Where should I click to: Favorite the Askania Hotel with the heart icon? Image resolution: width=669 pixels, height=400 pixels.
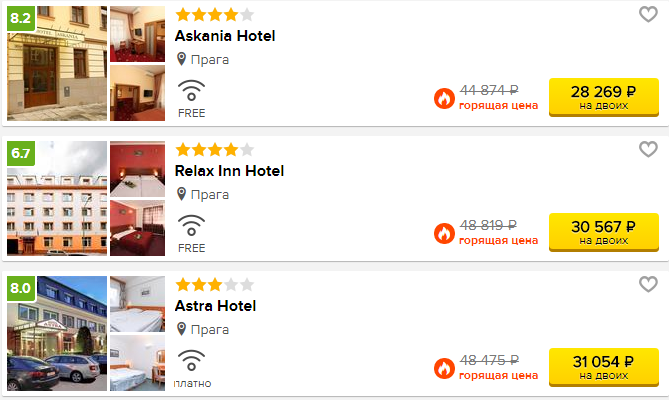(x=648, y=14)
